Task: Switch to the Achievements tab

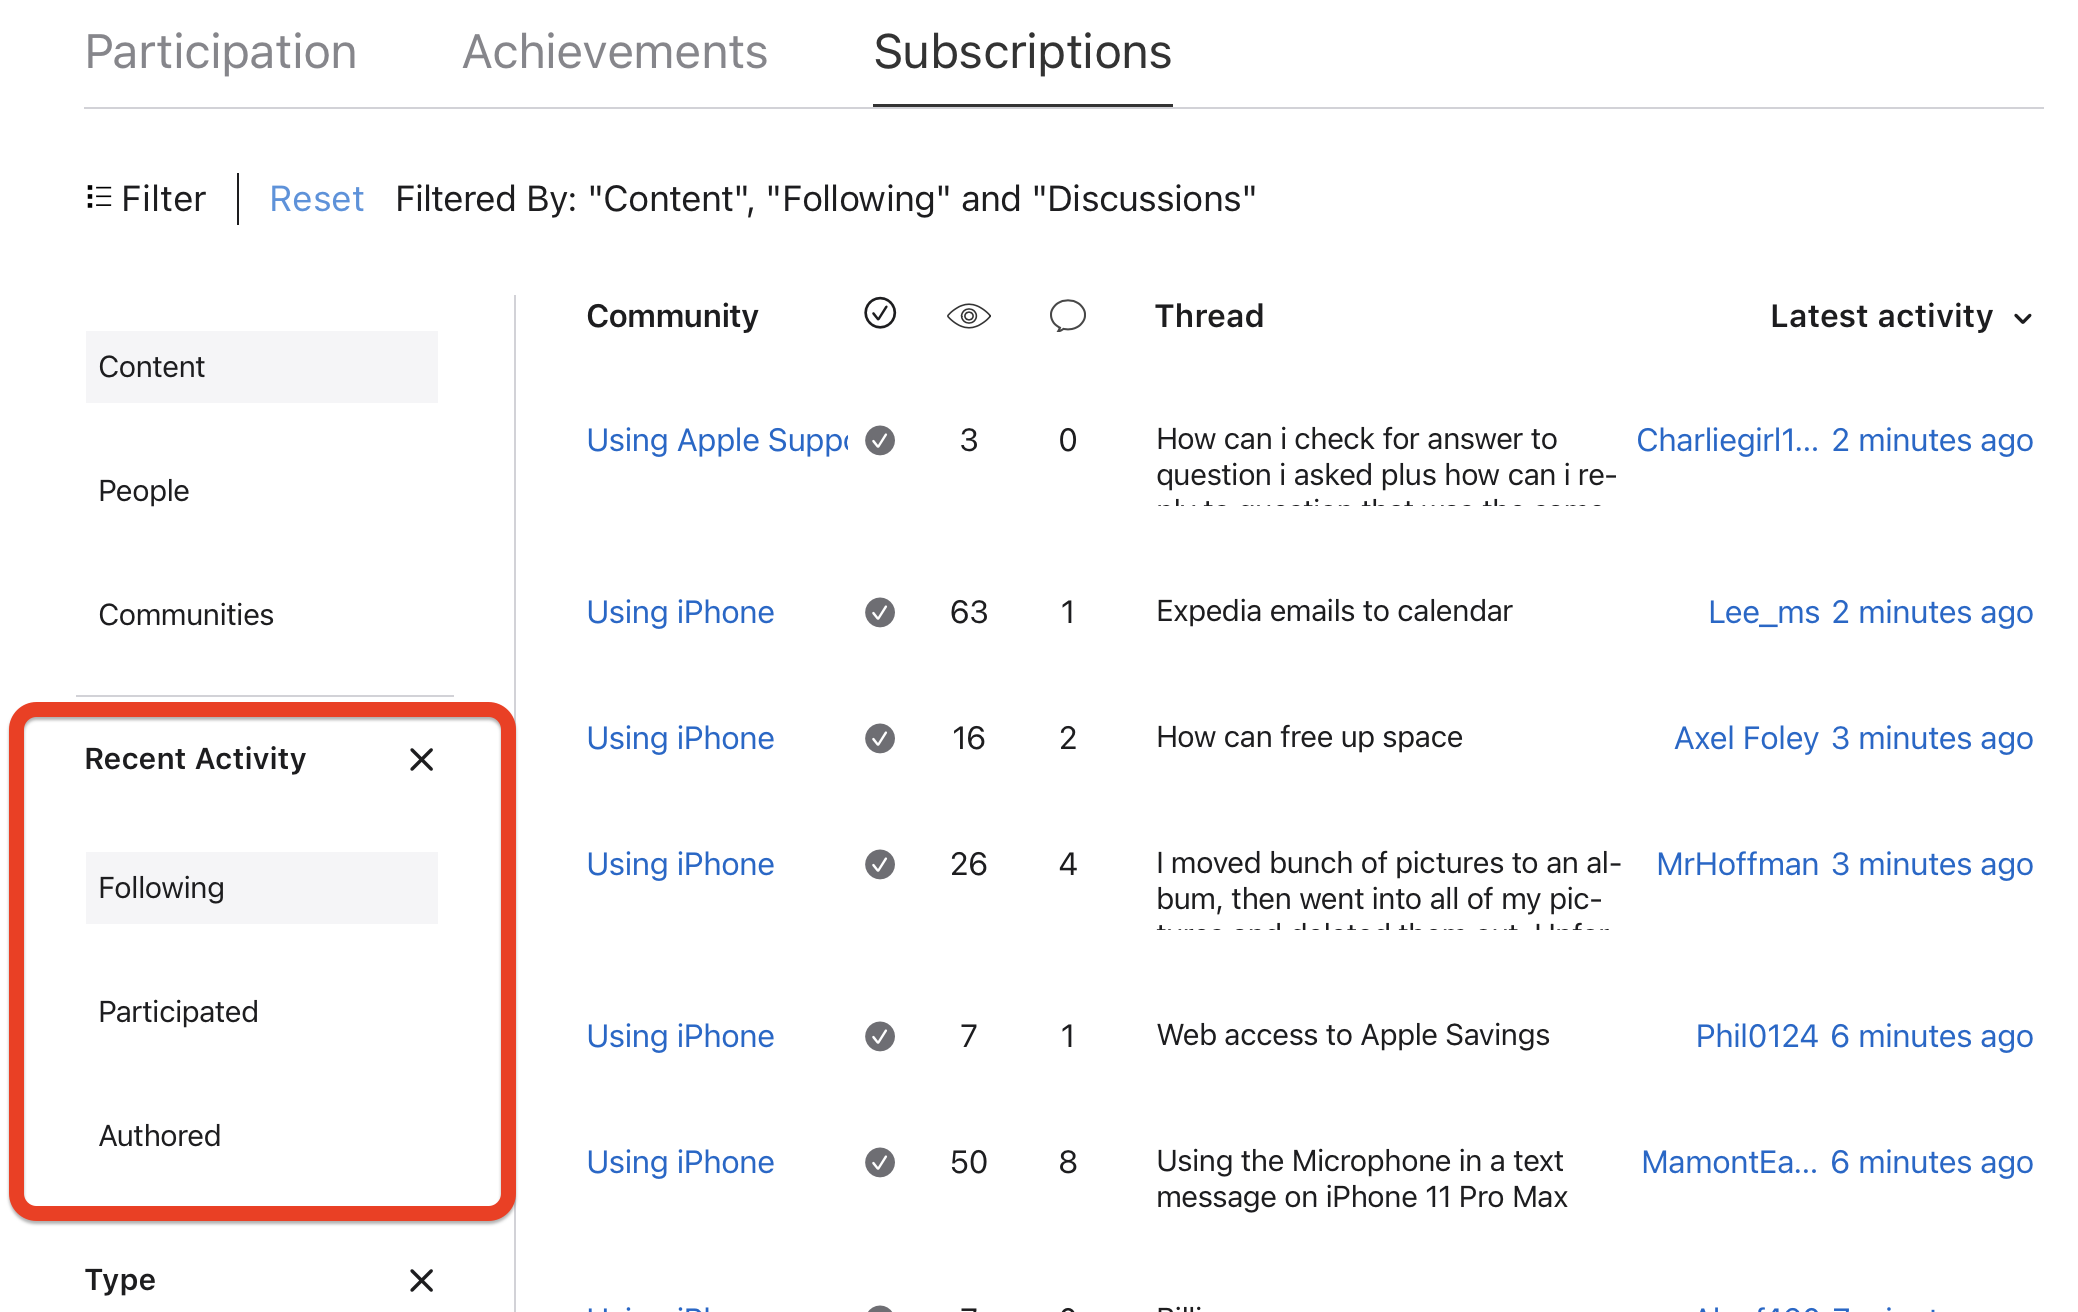Action: point(614,52)
